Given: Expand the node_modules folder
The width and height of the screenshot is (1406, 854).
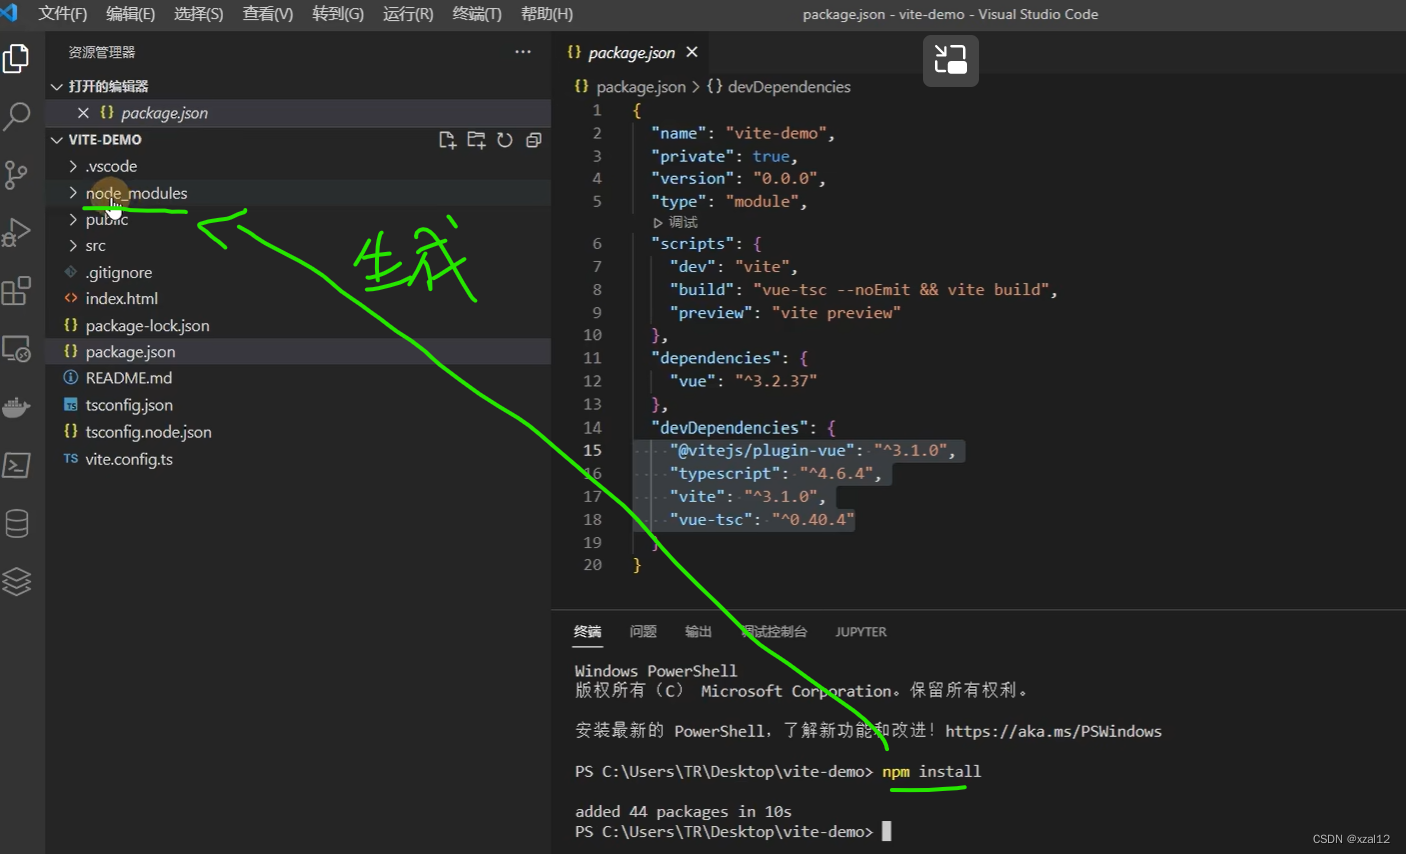Looking at the screenshot, I should click(x=73, y=193).
